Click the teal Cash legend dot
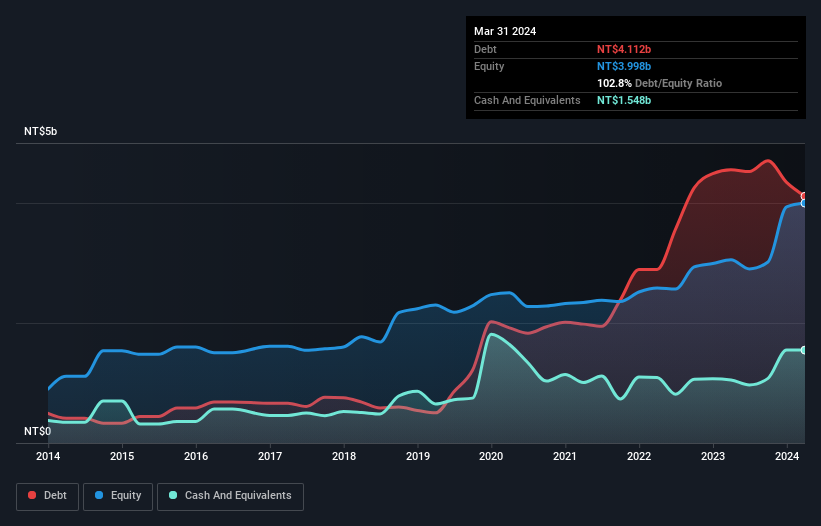This screenshot has width=821, height=526. pos(173,495)
